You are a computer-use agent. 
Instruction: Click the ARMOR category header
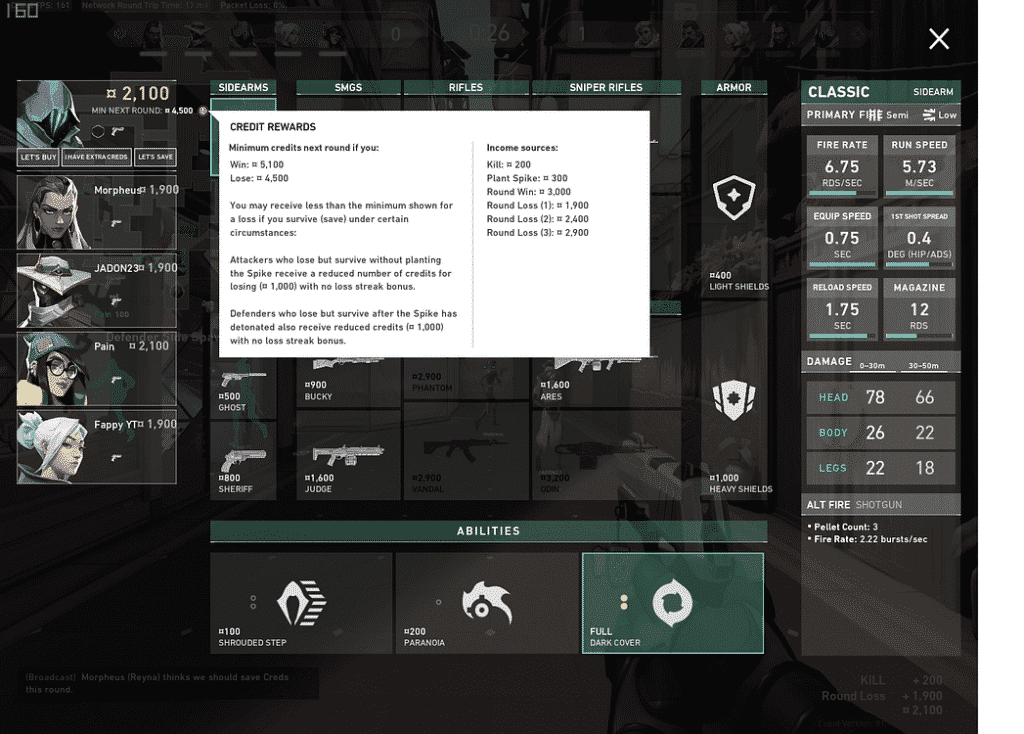733,88
